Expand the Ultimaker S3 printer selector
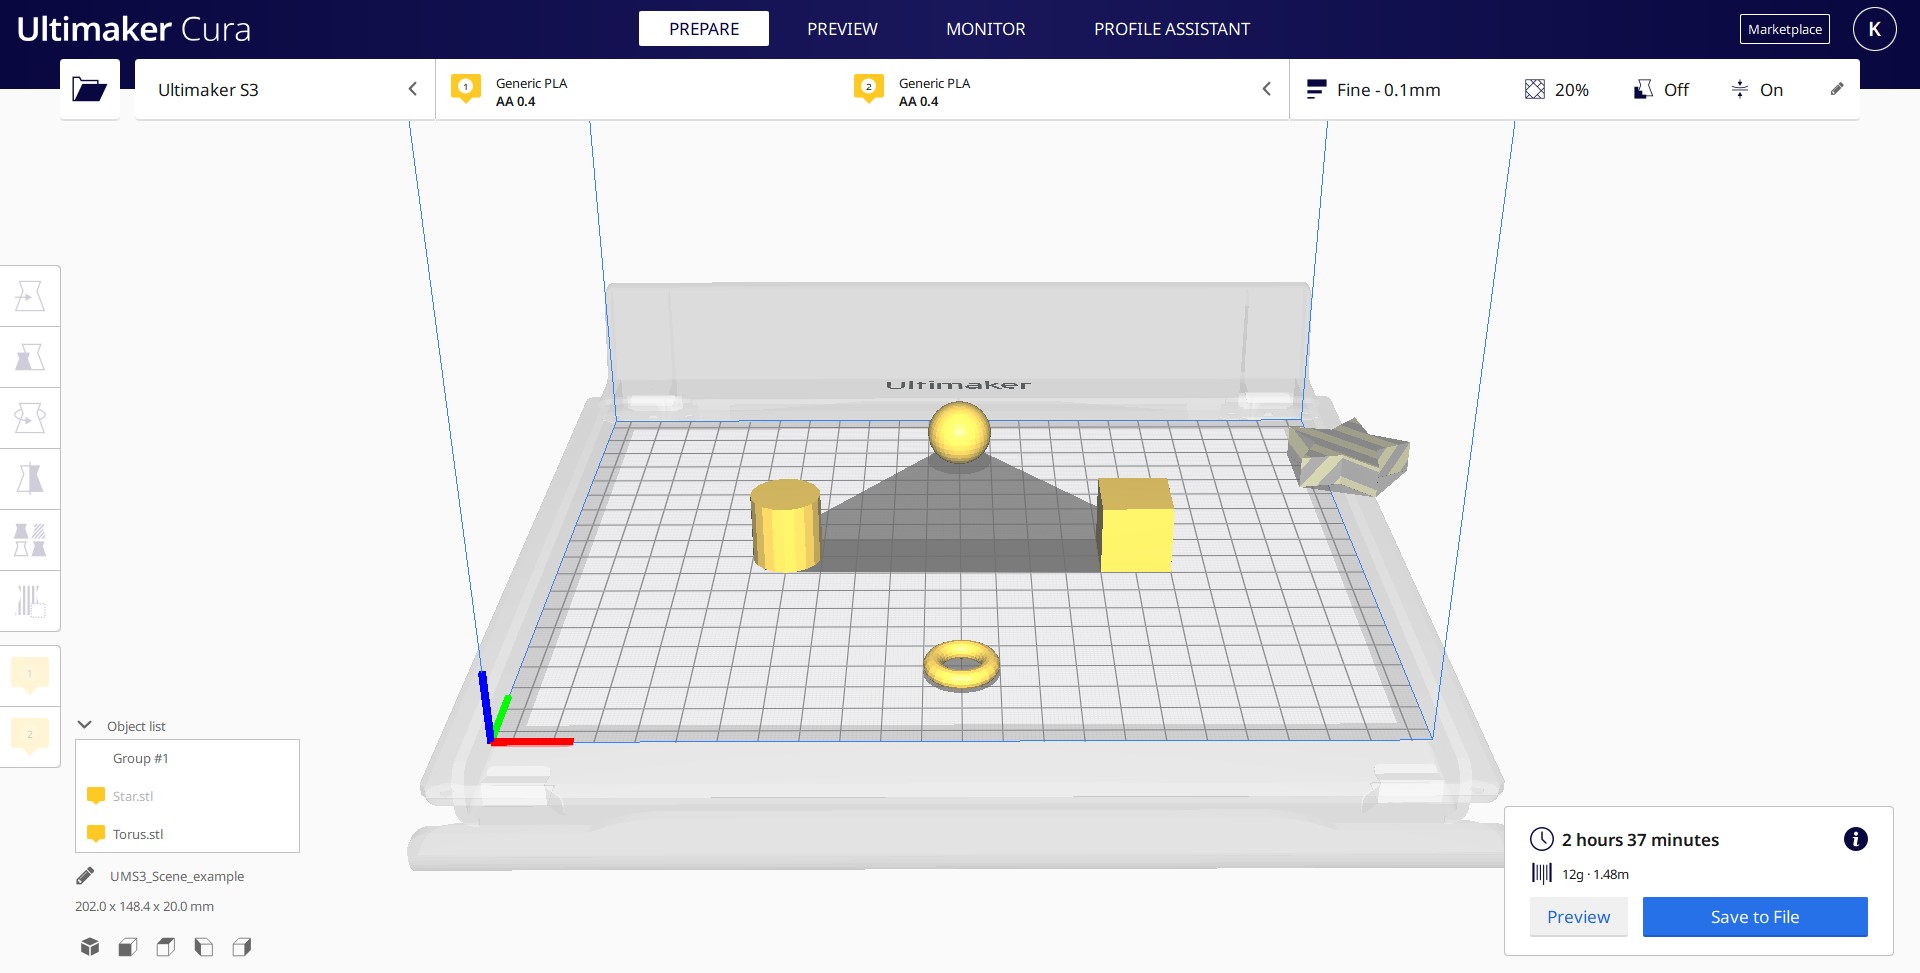Viewport: 1920px width, 973px height. point(285,89)
